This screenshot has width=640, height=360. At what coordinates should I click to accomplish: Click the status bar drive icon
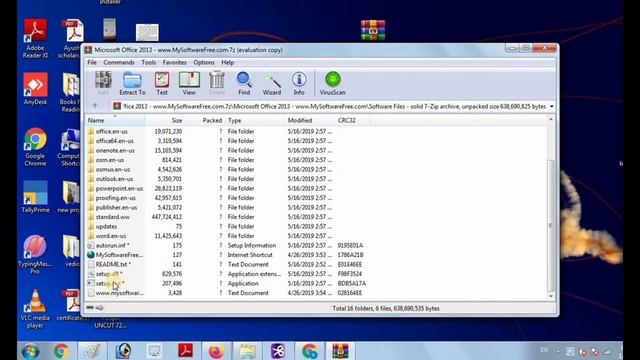[x=90, y=308]
